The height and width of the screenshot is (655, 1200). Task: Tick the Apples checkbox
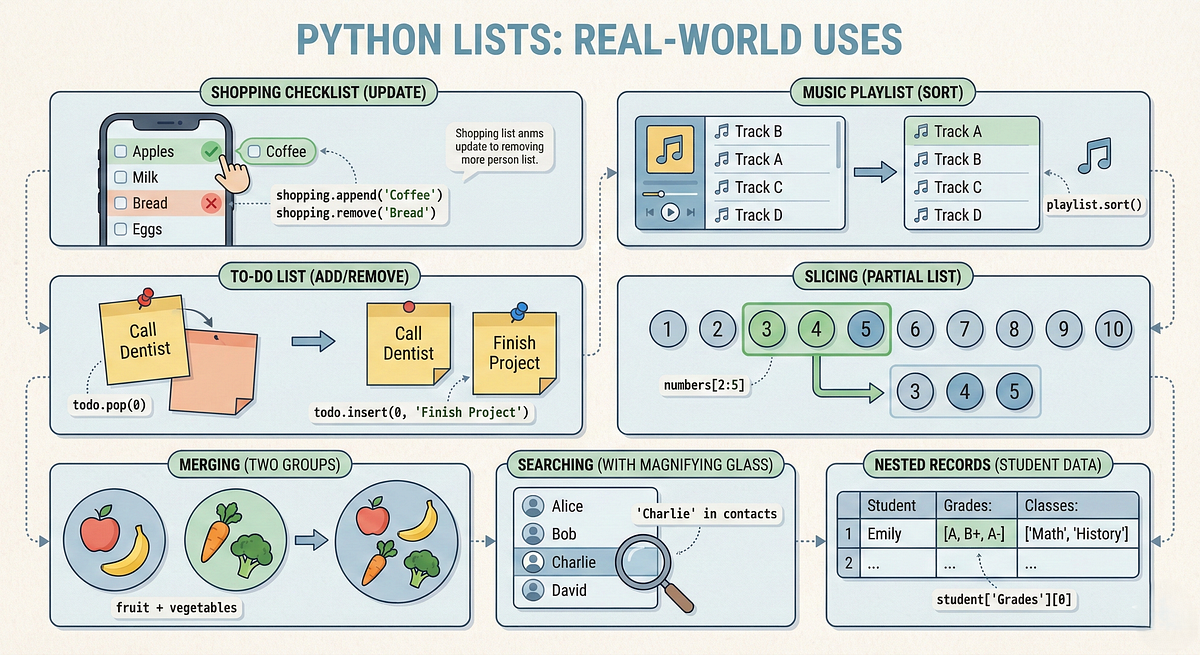[x=120, y=152]
